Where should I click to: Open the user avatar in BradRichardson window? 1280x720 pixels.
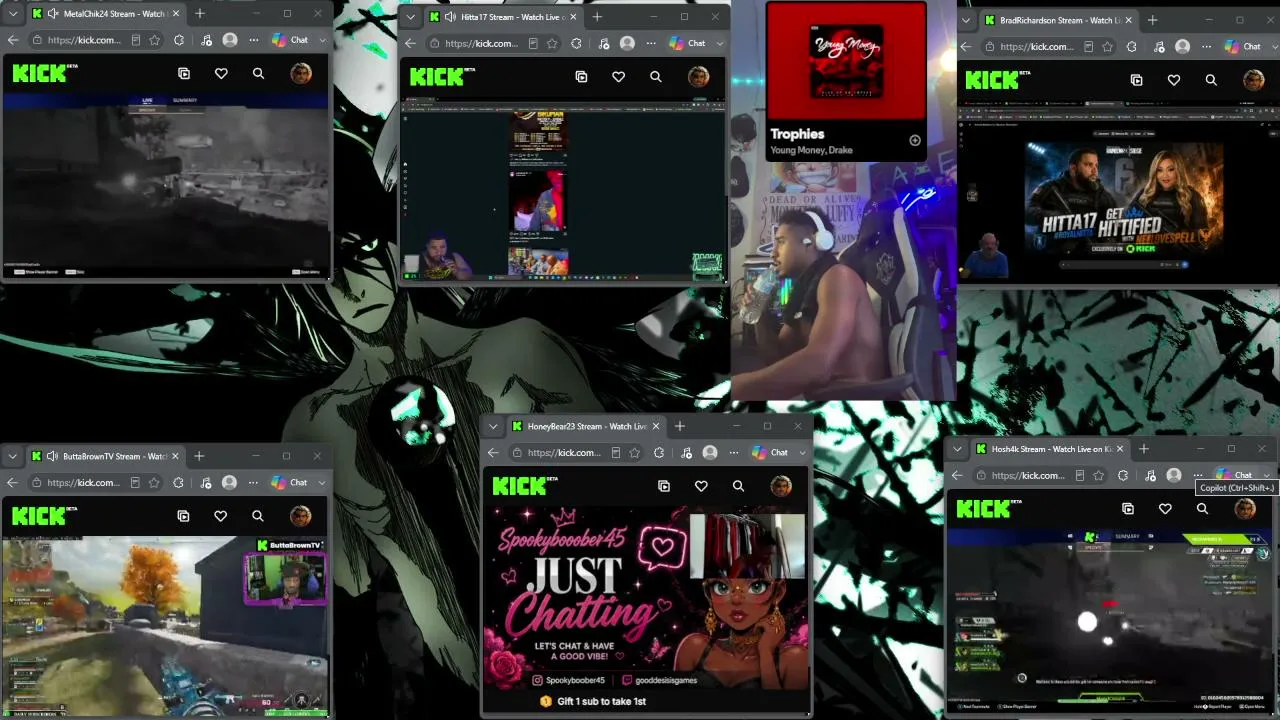pos(1253,80)
